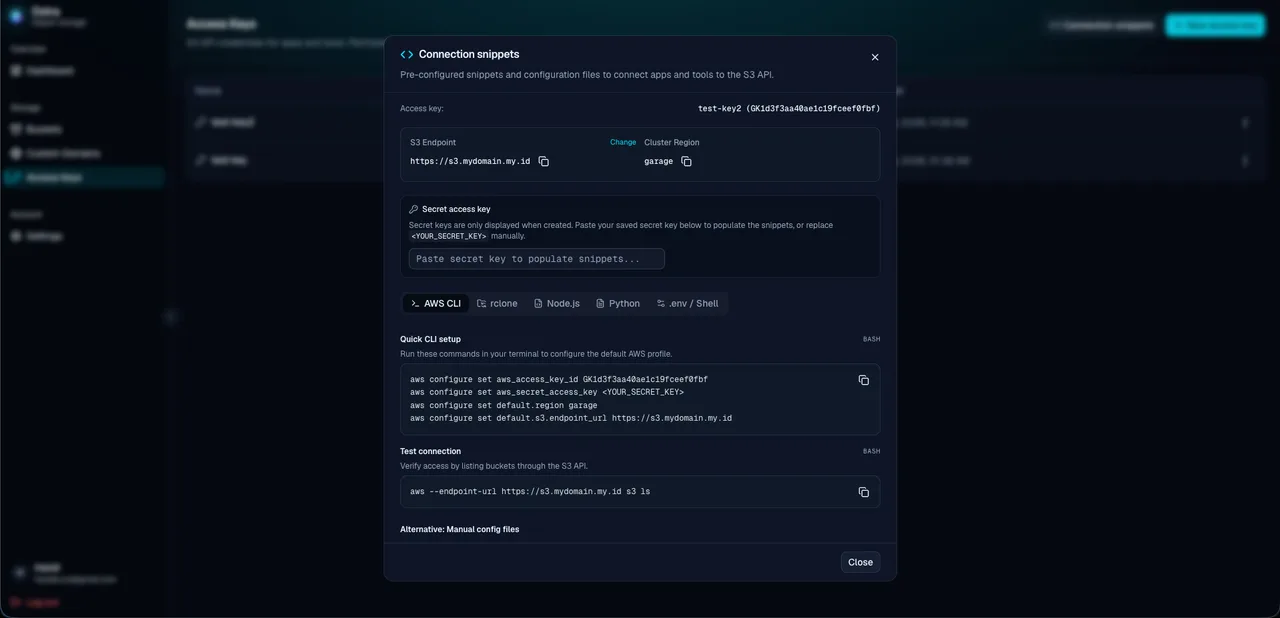
Task: Click the New access key button in the background page
Action: click(x=1215, y=25)
